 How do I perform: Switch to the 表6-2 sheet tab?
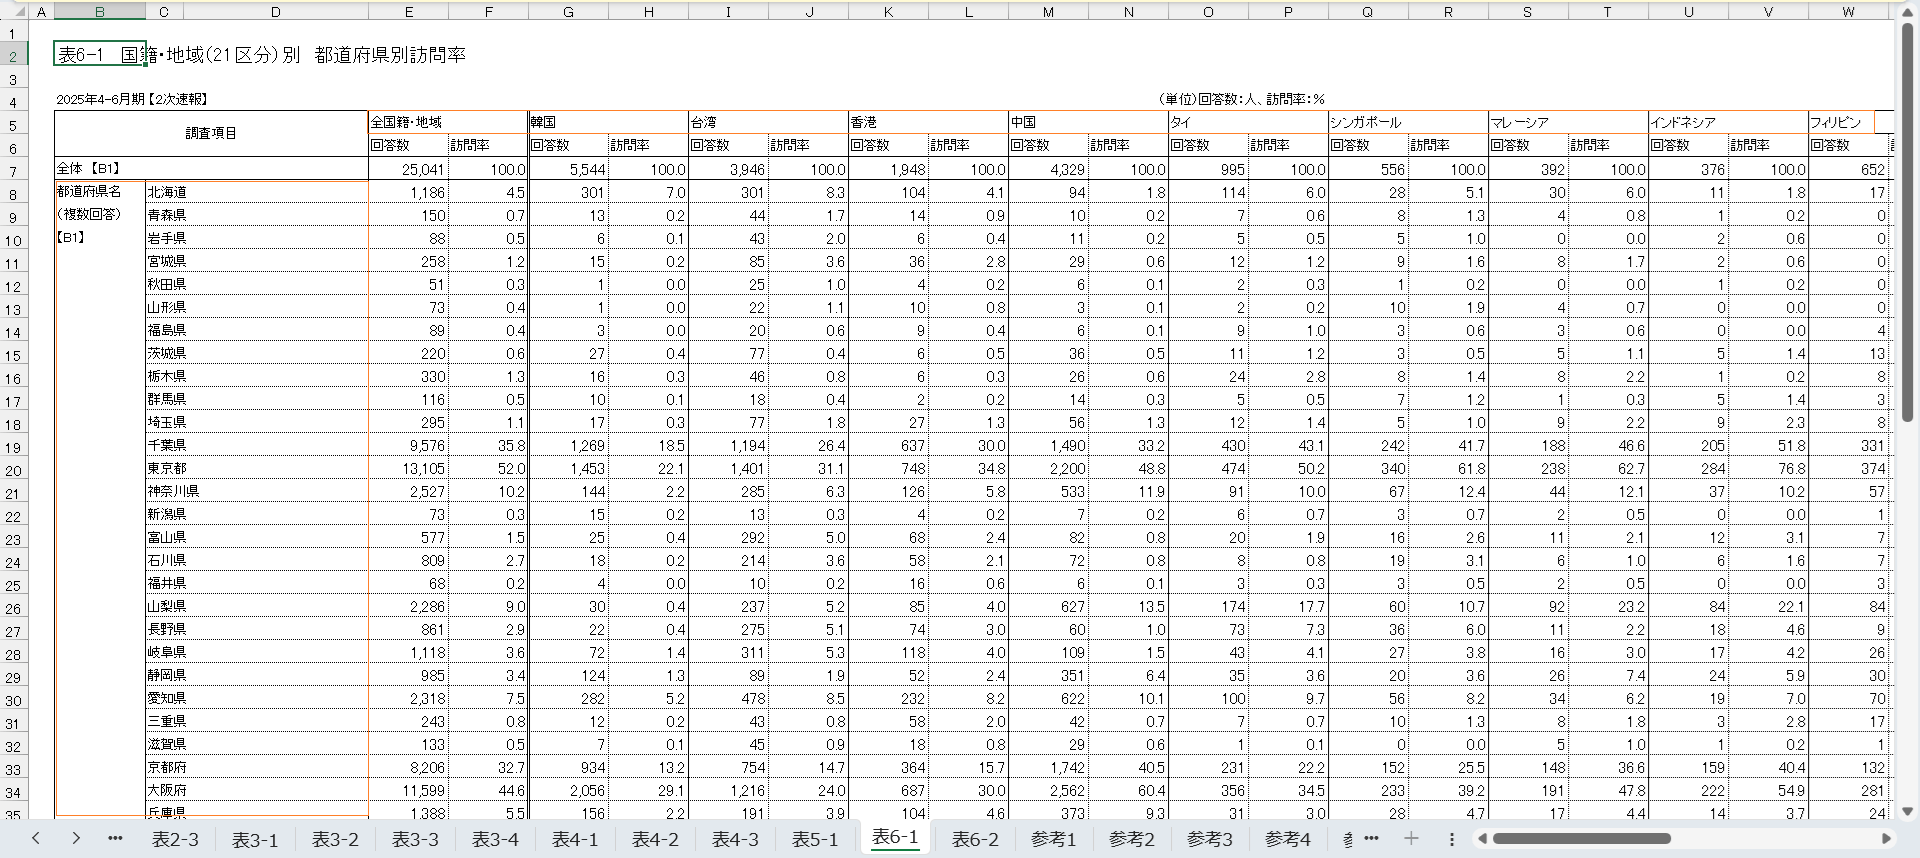click(x=974, y=839)
